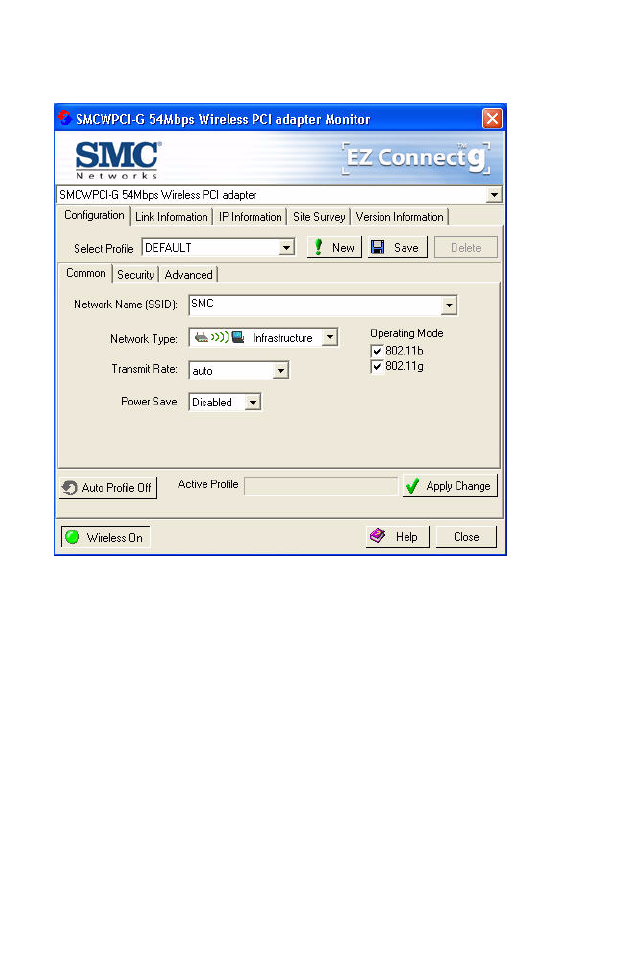Toggle the 802.11b operating mode checkbox
The height and width of the screenshot is (972, 630).
click(377, 351)
